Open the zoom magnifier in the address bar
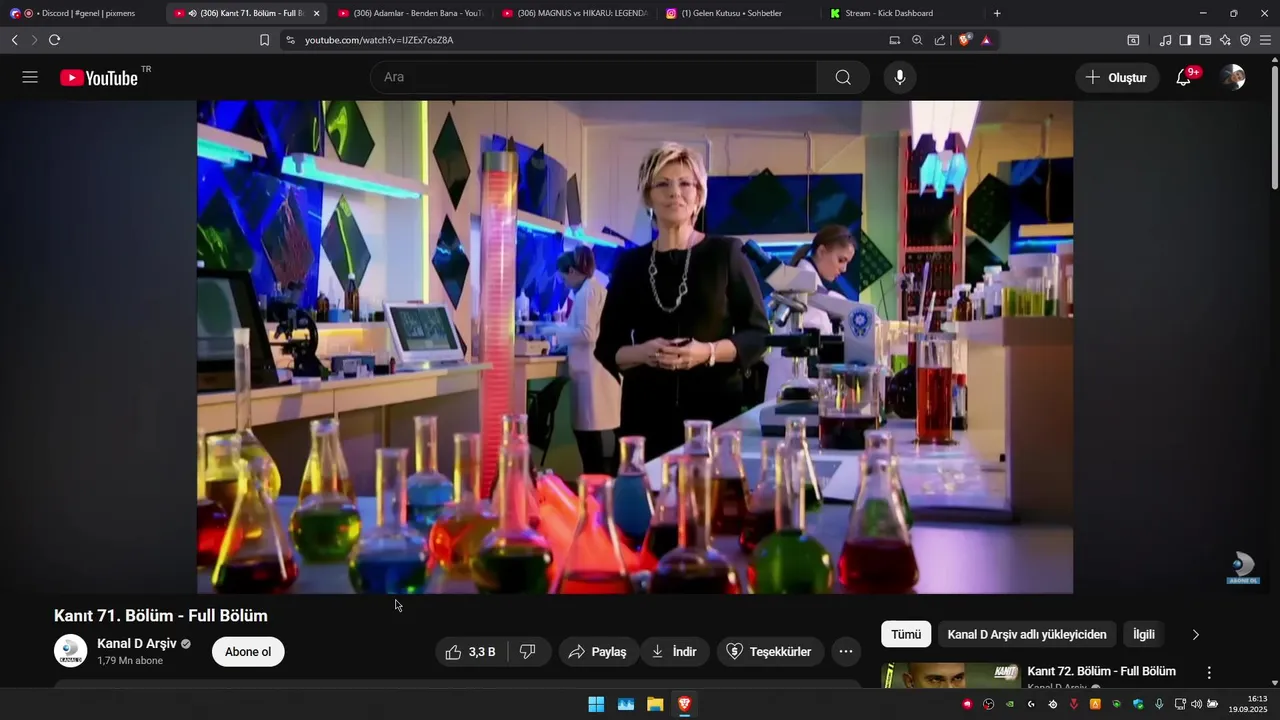The image size is (1280, 720). point(917,40)
